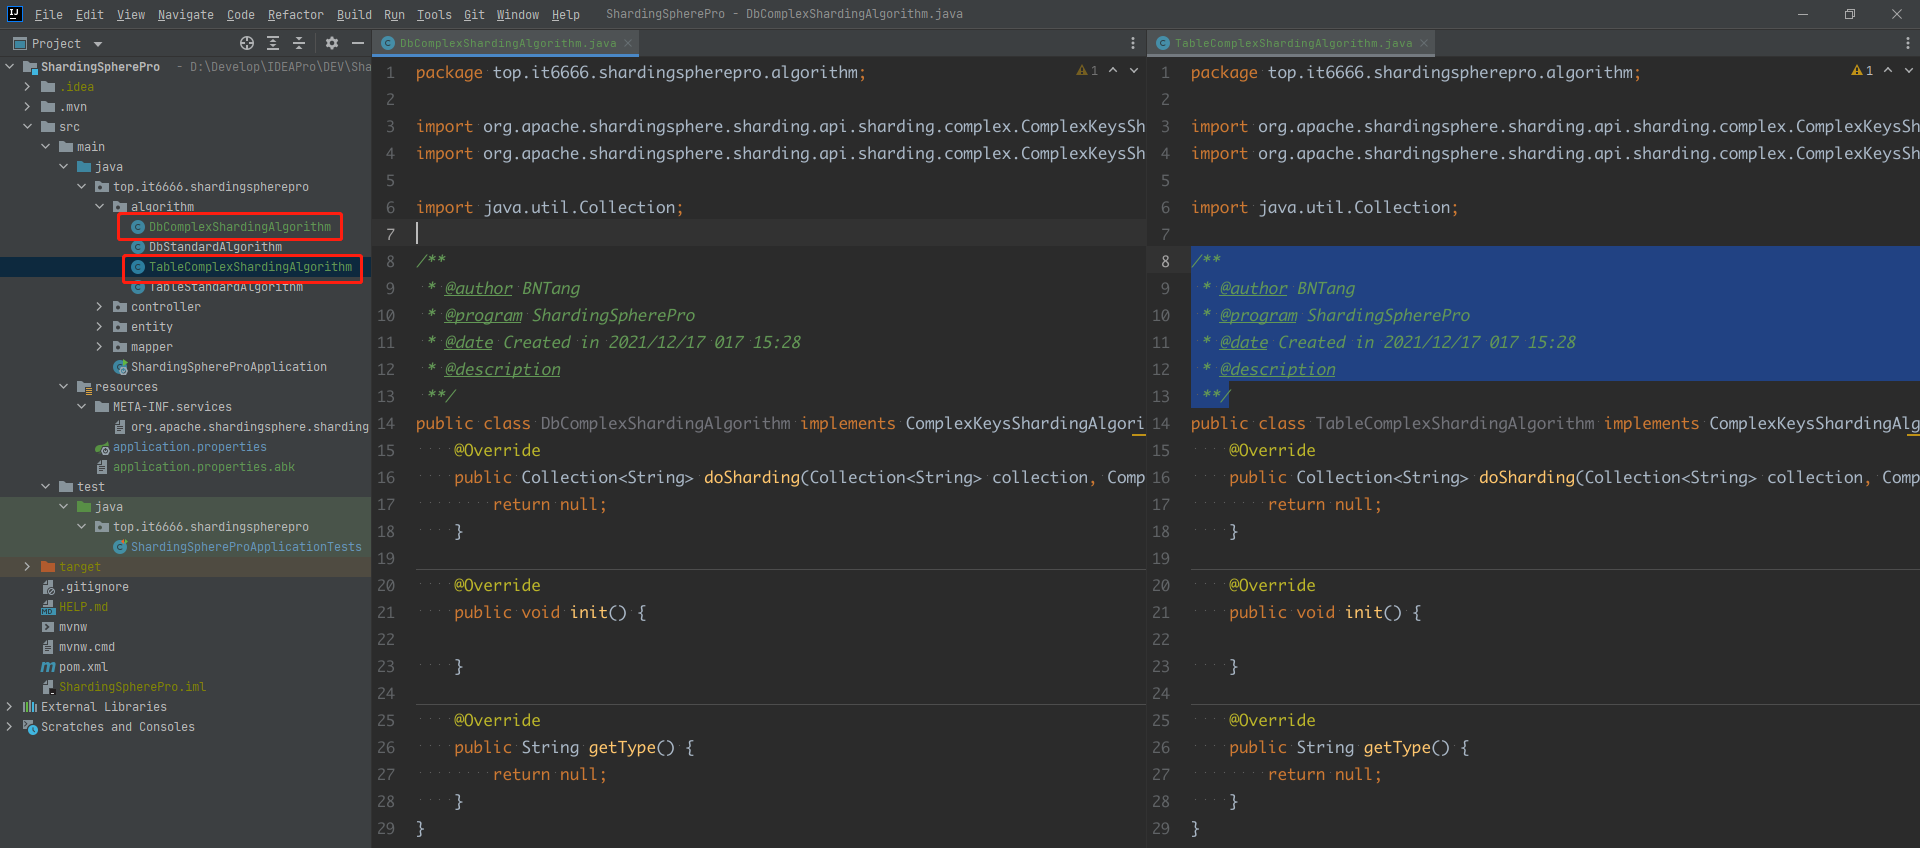Go to previous highlighted error in right editor

tap(1888, 70)
